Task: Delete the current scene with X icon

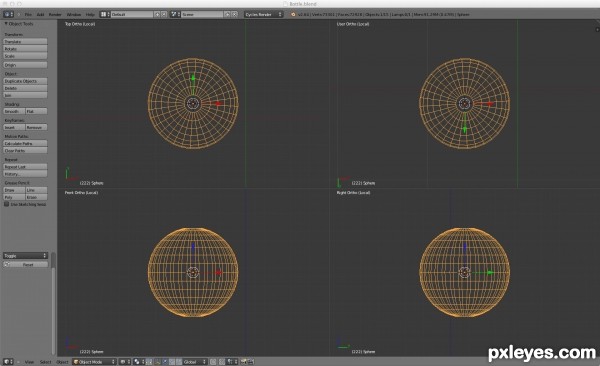Action: (234, 14)
